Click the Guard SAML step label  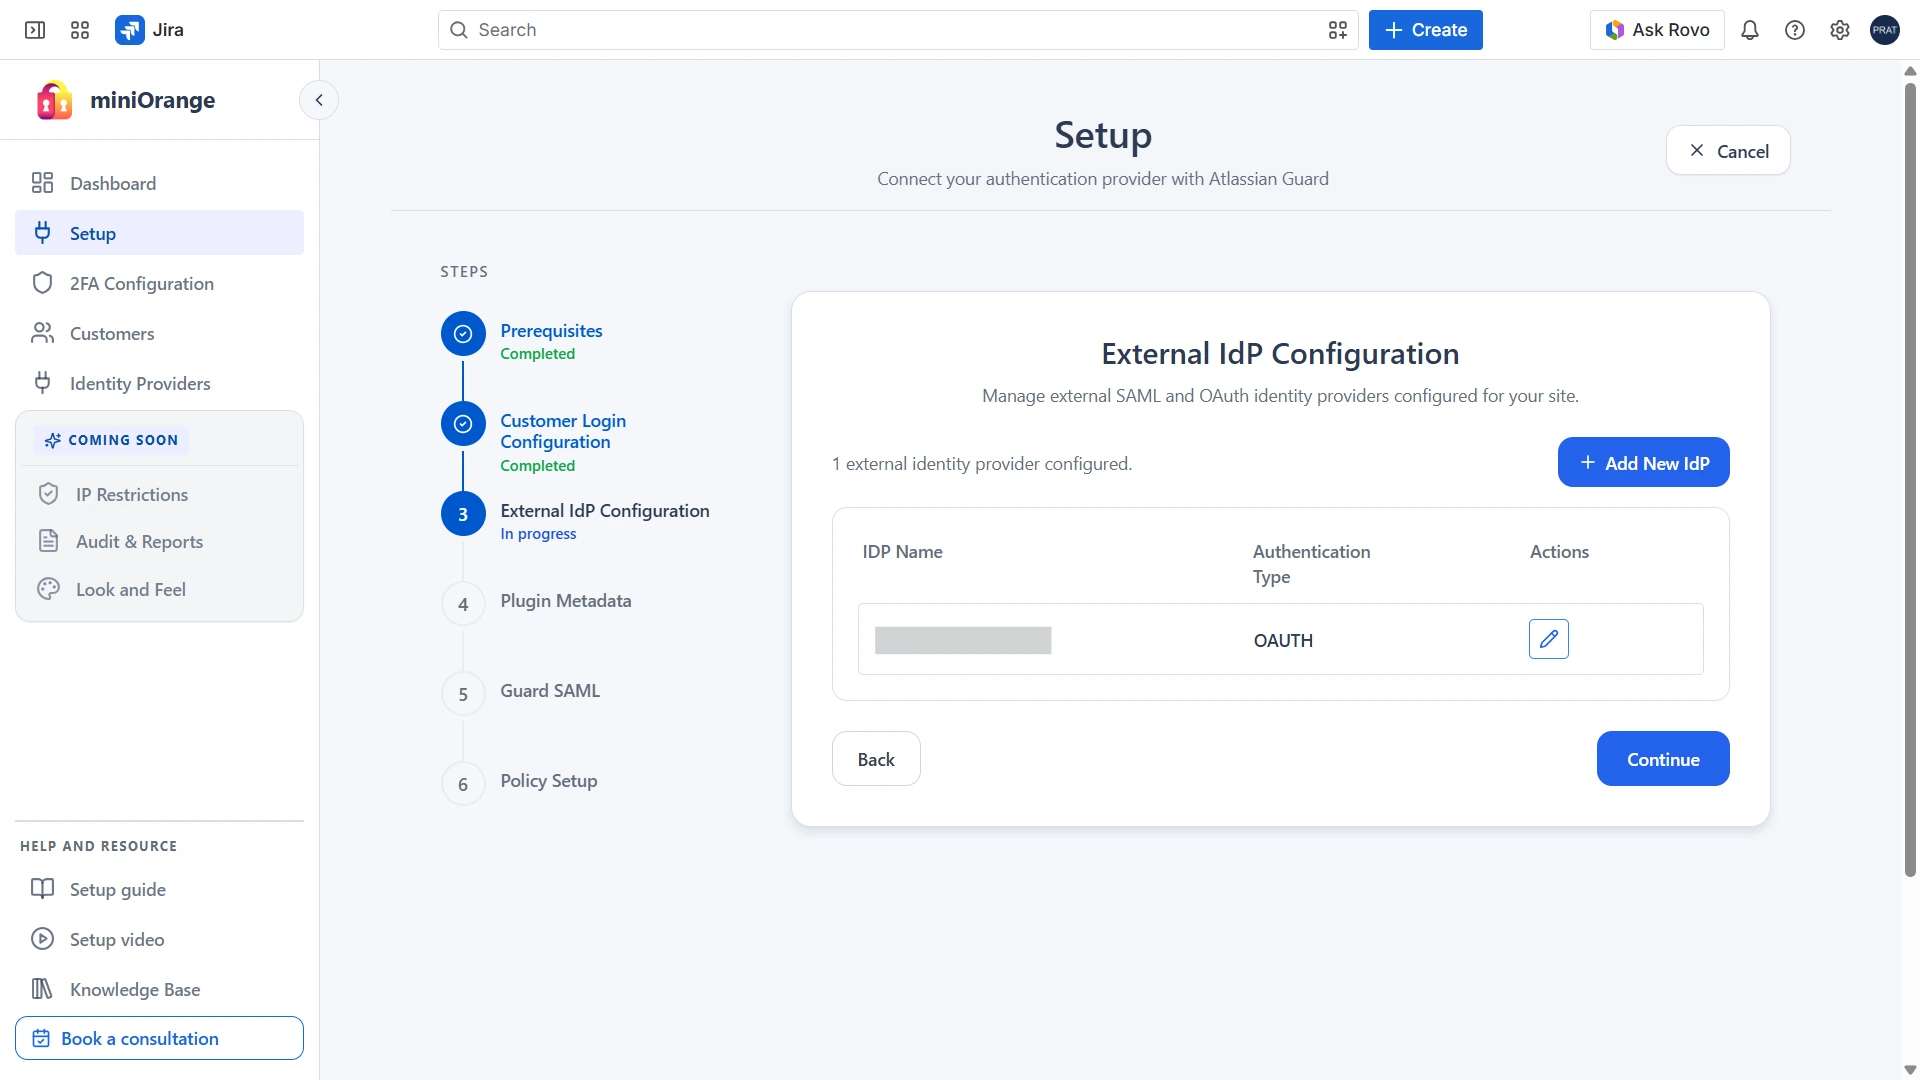click(x=550, y=690)
